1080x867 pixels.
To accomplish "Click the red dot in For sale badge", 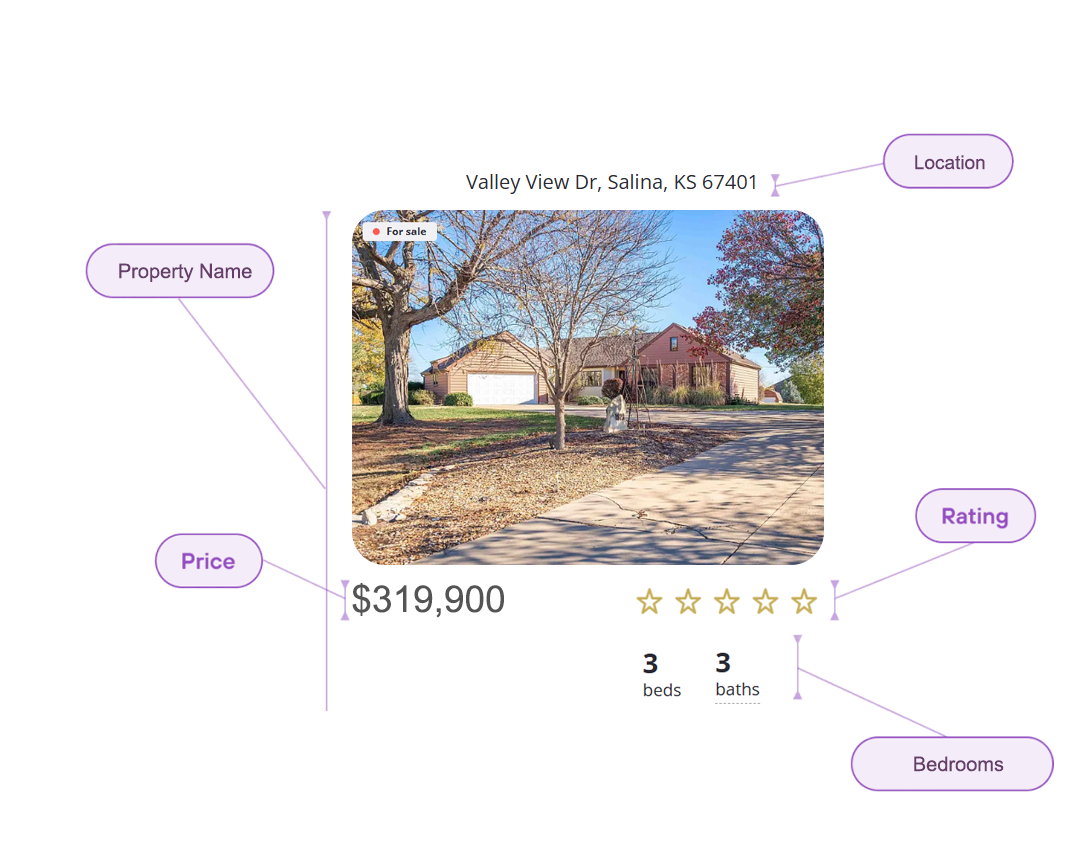I will (376, 232).
